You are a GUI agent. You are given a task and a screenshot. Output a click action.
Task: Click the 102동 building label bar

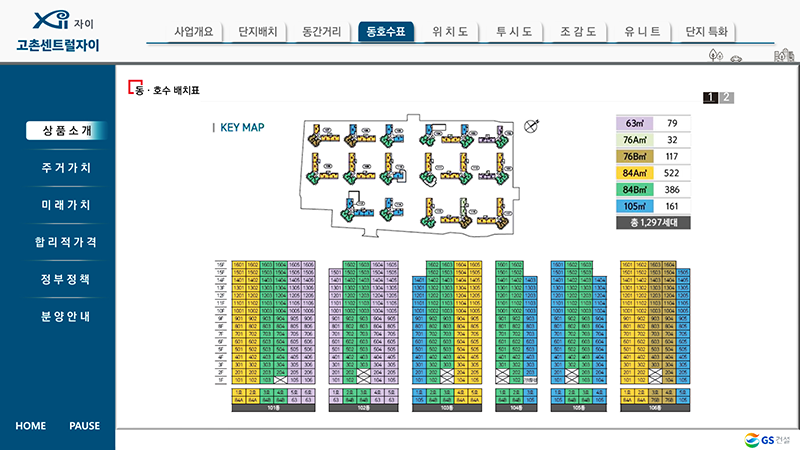[x=363, y=408]
